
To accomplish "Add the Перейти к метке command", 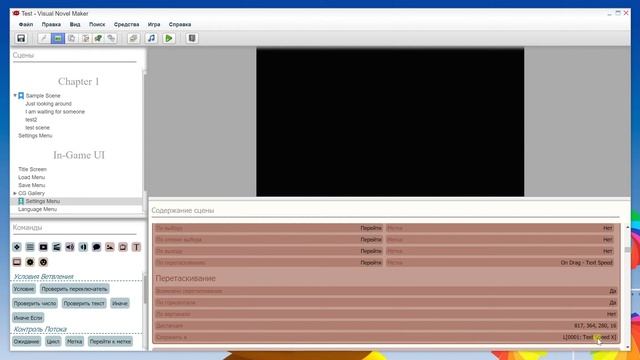I will pos(110,342).
